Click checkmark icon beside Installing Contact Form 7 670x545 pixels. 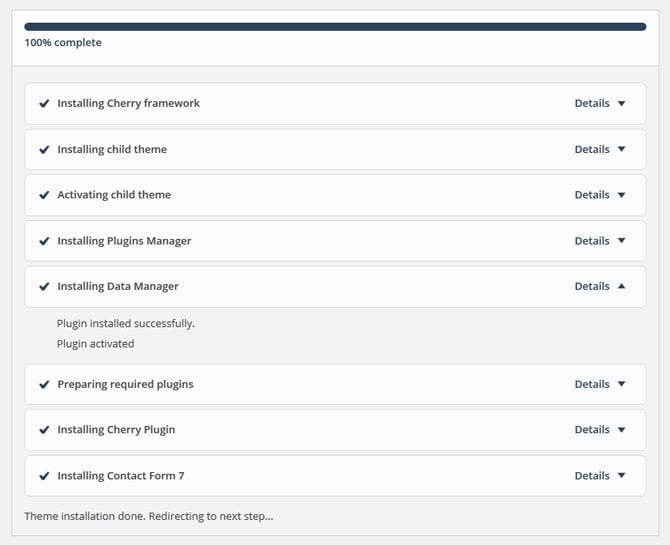tap(44, 476)
